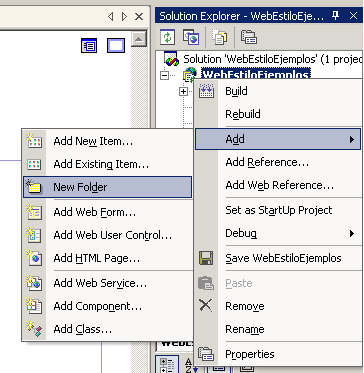Select Add Class... entry
Screen dimensions: 364x373
(x=107, y=329)
